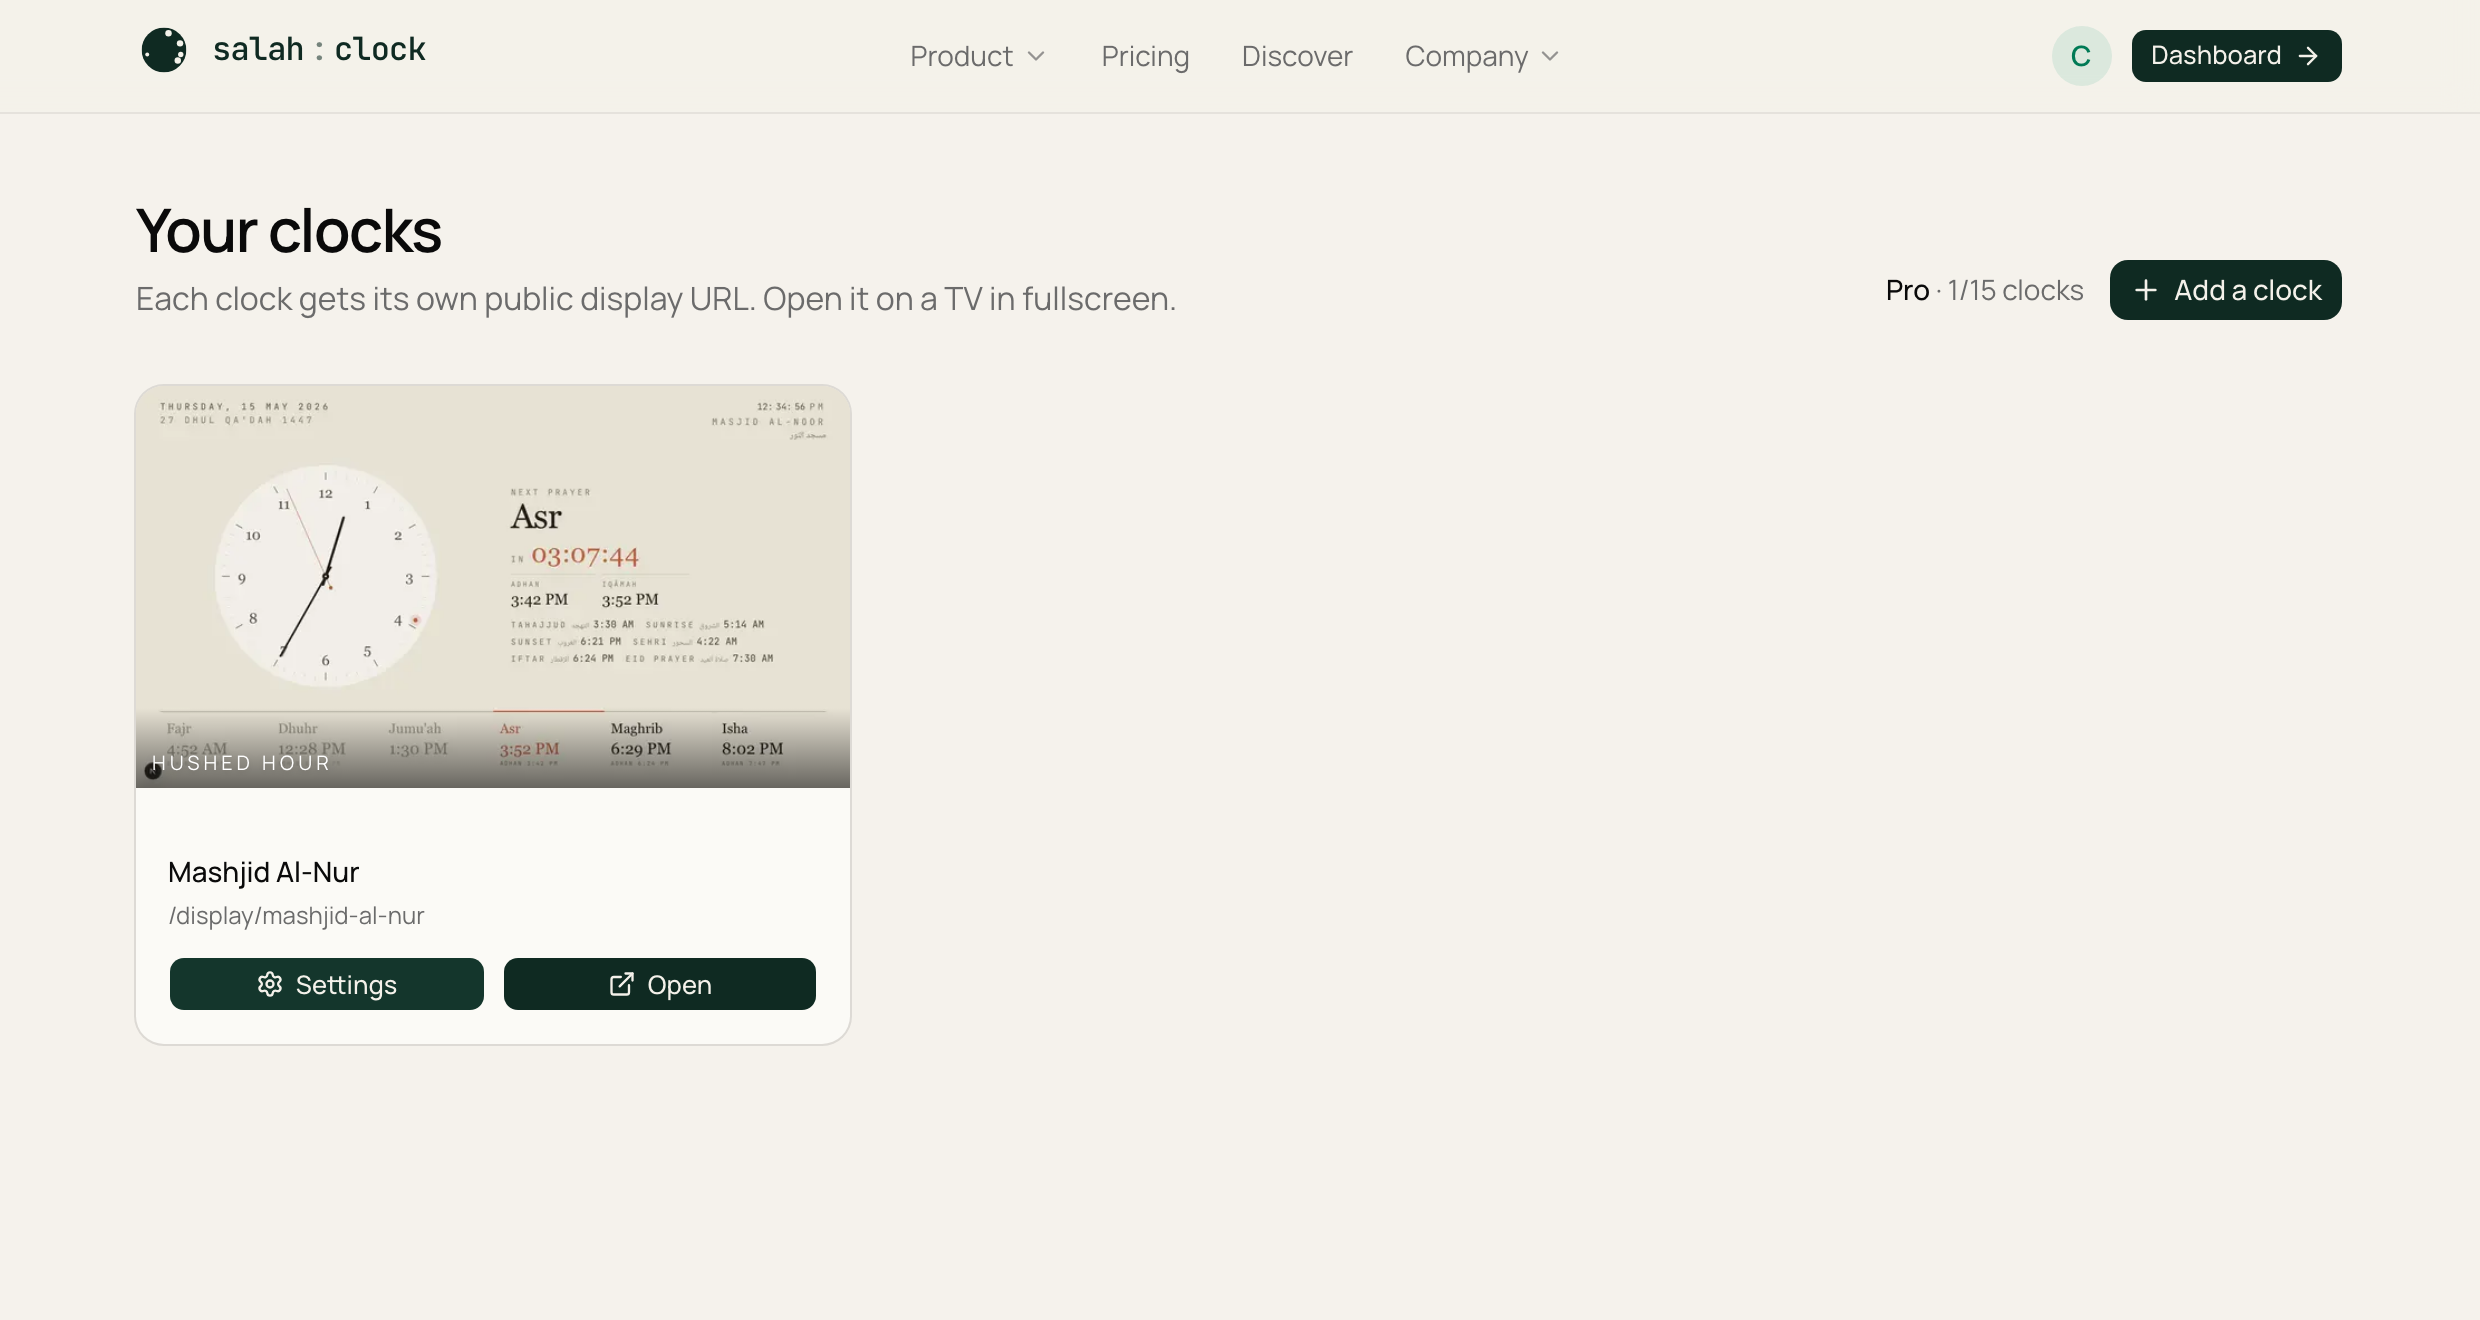The image size is (2480, 1320).
Task: Click the /display/mashjid-al-nur URL text
Action: (296, 916)
